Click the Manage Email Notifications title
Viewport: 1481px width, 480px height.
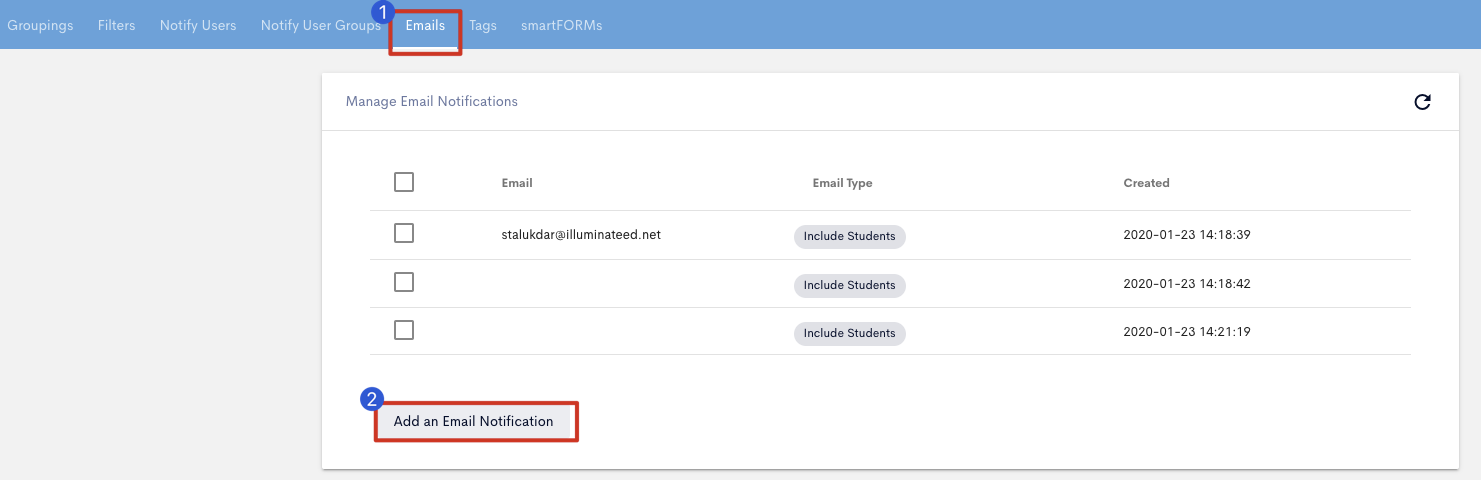pyautogui.click(x=432, y=101)
